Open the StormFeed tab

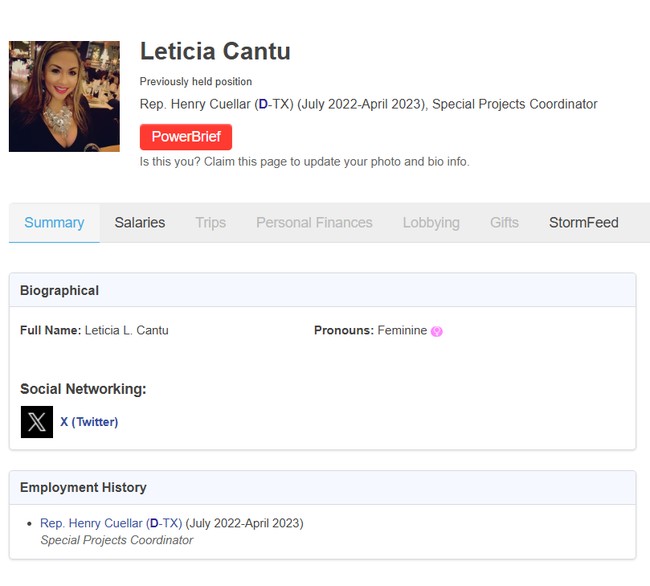click(x=583, y=223)
